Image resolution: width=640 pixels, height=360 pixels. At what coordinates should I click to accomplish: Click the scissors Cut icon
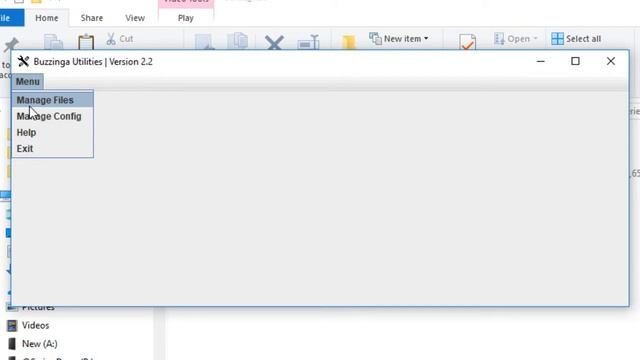point(111,39)
